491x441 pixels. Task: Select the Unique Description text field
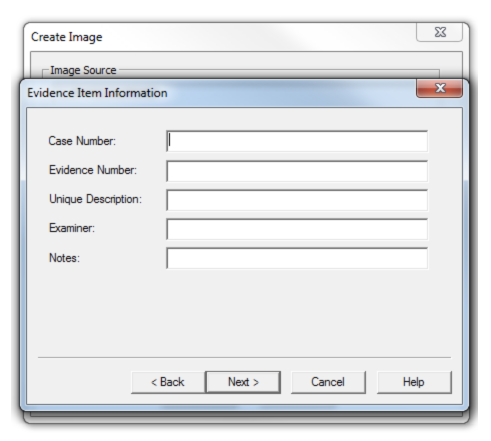(x=297, y=200)
